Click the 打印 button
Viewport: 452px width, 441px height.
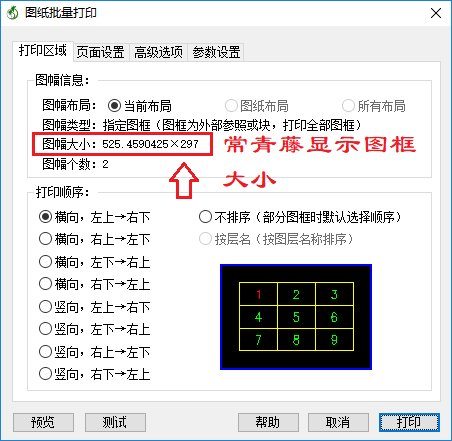[x=409, y=422]
